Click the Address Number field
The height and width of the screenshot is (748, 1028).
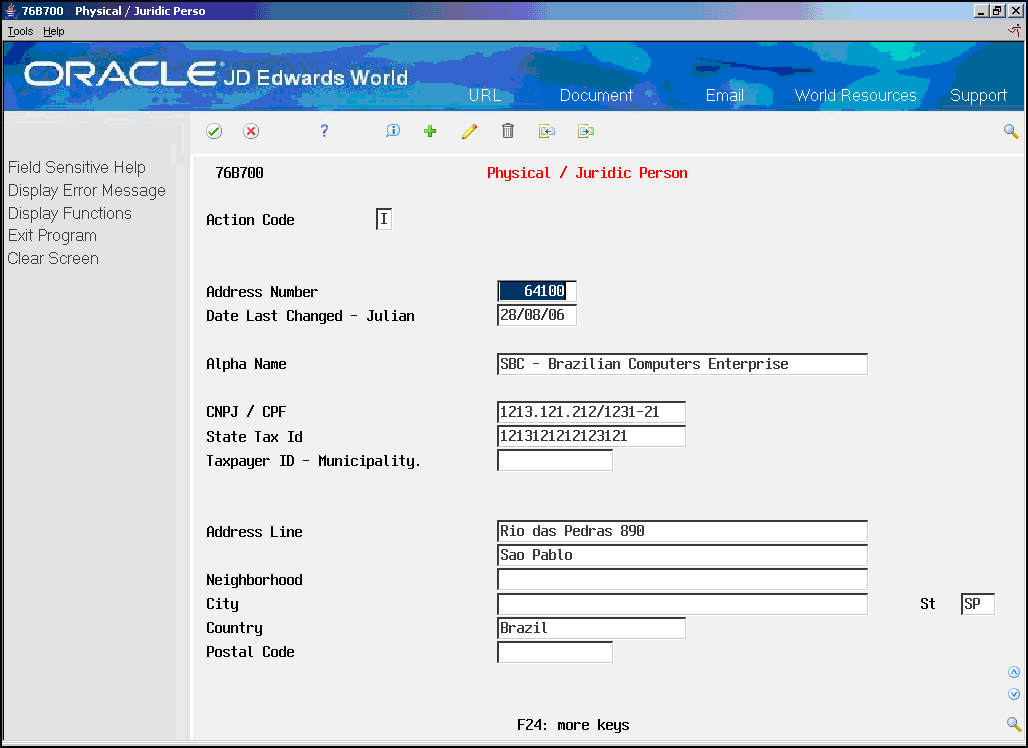point(536,291)
